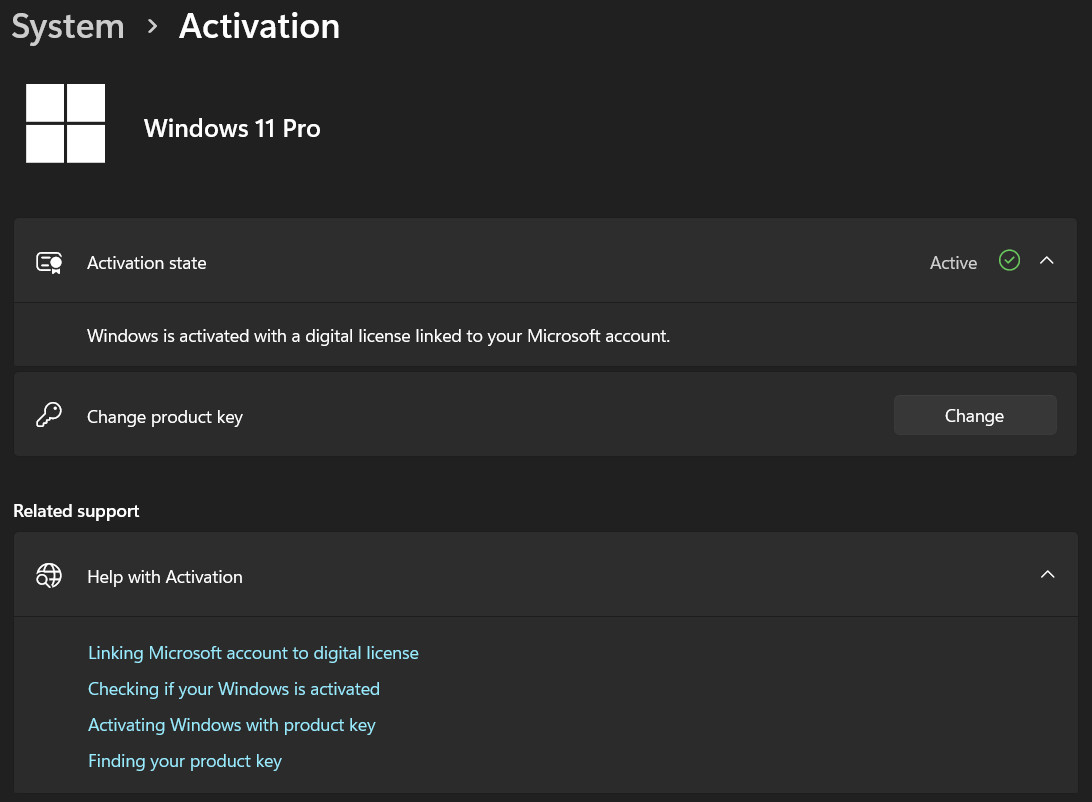
Task: Click the Activation state label
Action: tap(146, 262)
